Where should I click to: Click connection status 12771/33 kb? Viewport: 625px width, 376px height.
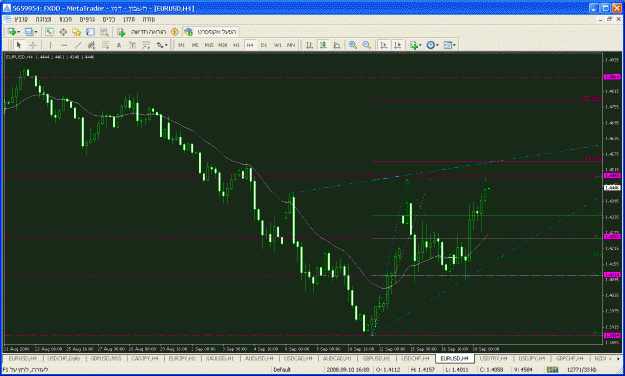click(581, 370)
